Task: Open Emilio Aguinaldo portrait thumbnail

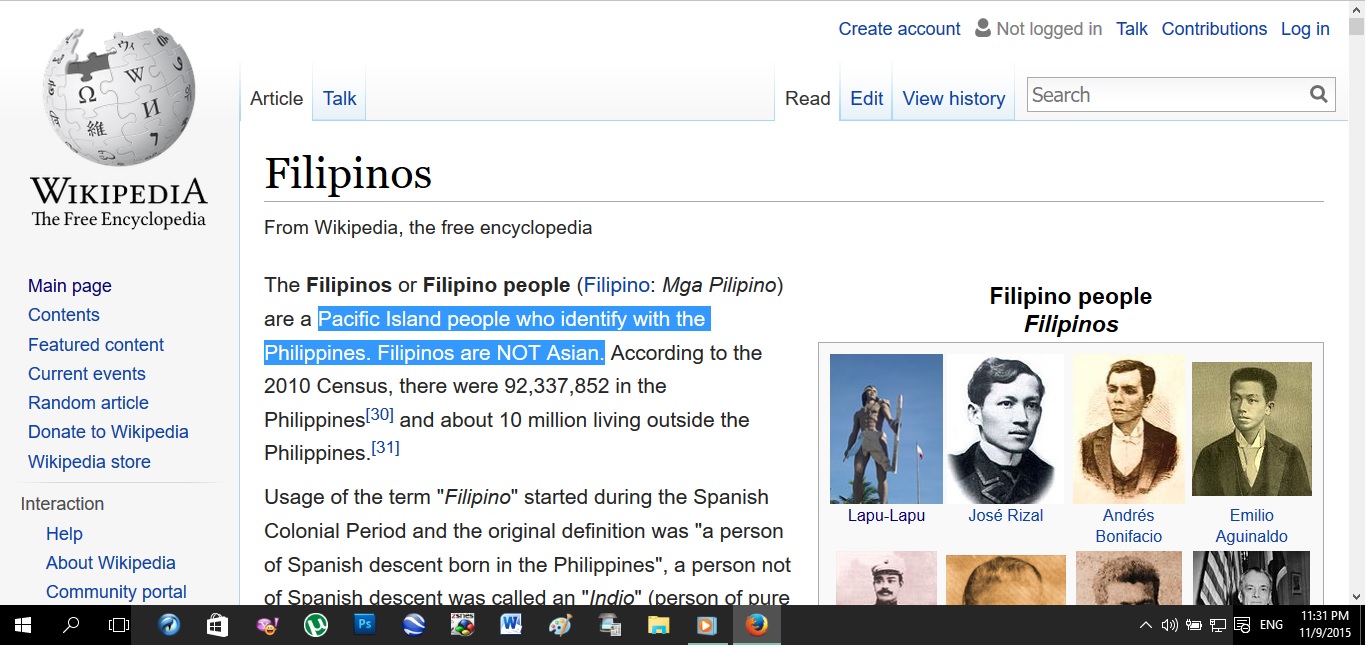Action: click(1252, 429)
